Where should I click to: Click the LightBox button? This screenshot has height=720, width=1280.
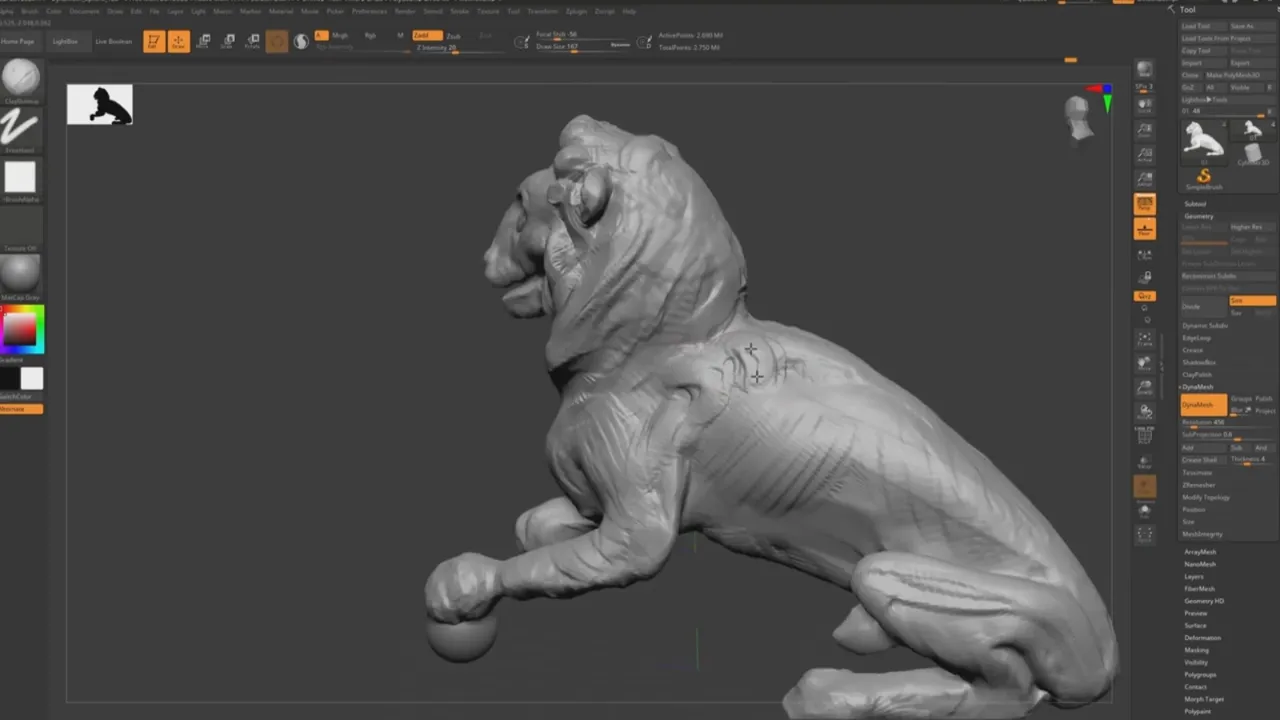[x=65, y=42]
